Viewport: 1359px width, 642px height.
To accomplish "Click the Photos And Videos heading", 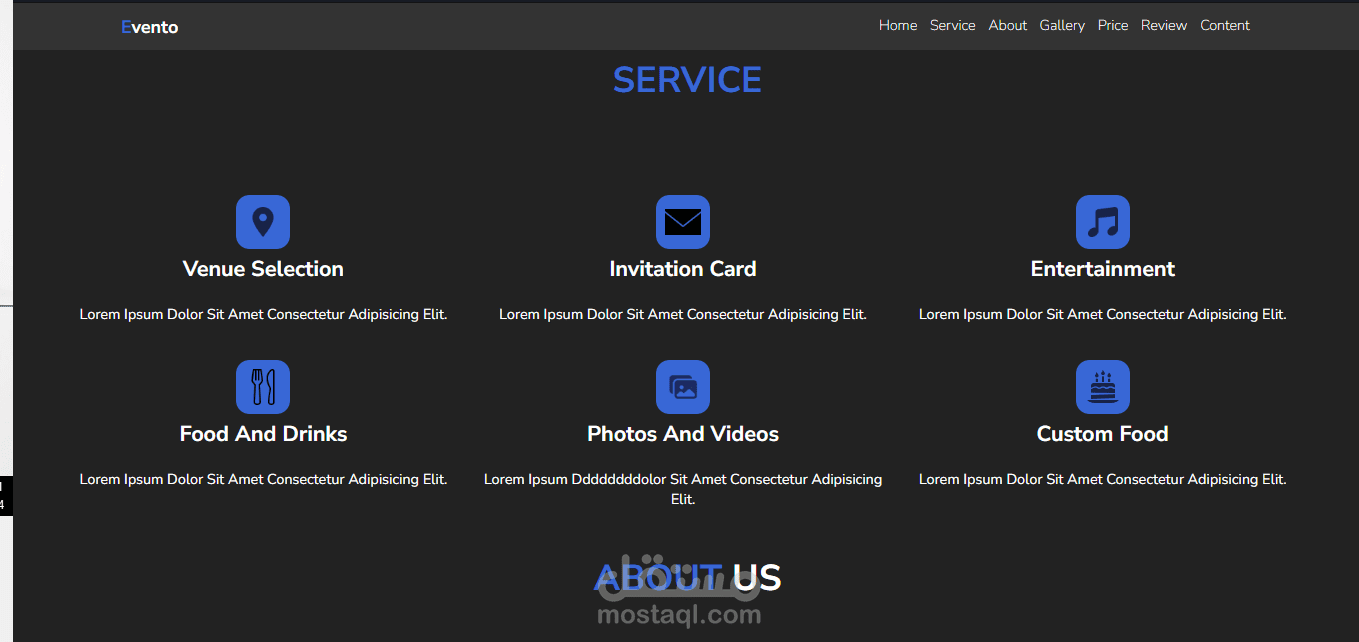I will 683,434.
